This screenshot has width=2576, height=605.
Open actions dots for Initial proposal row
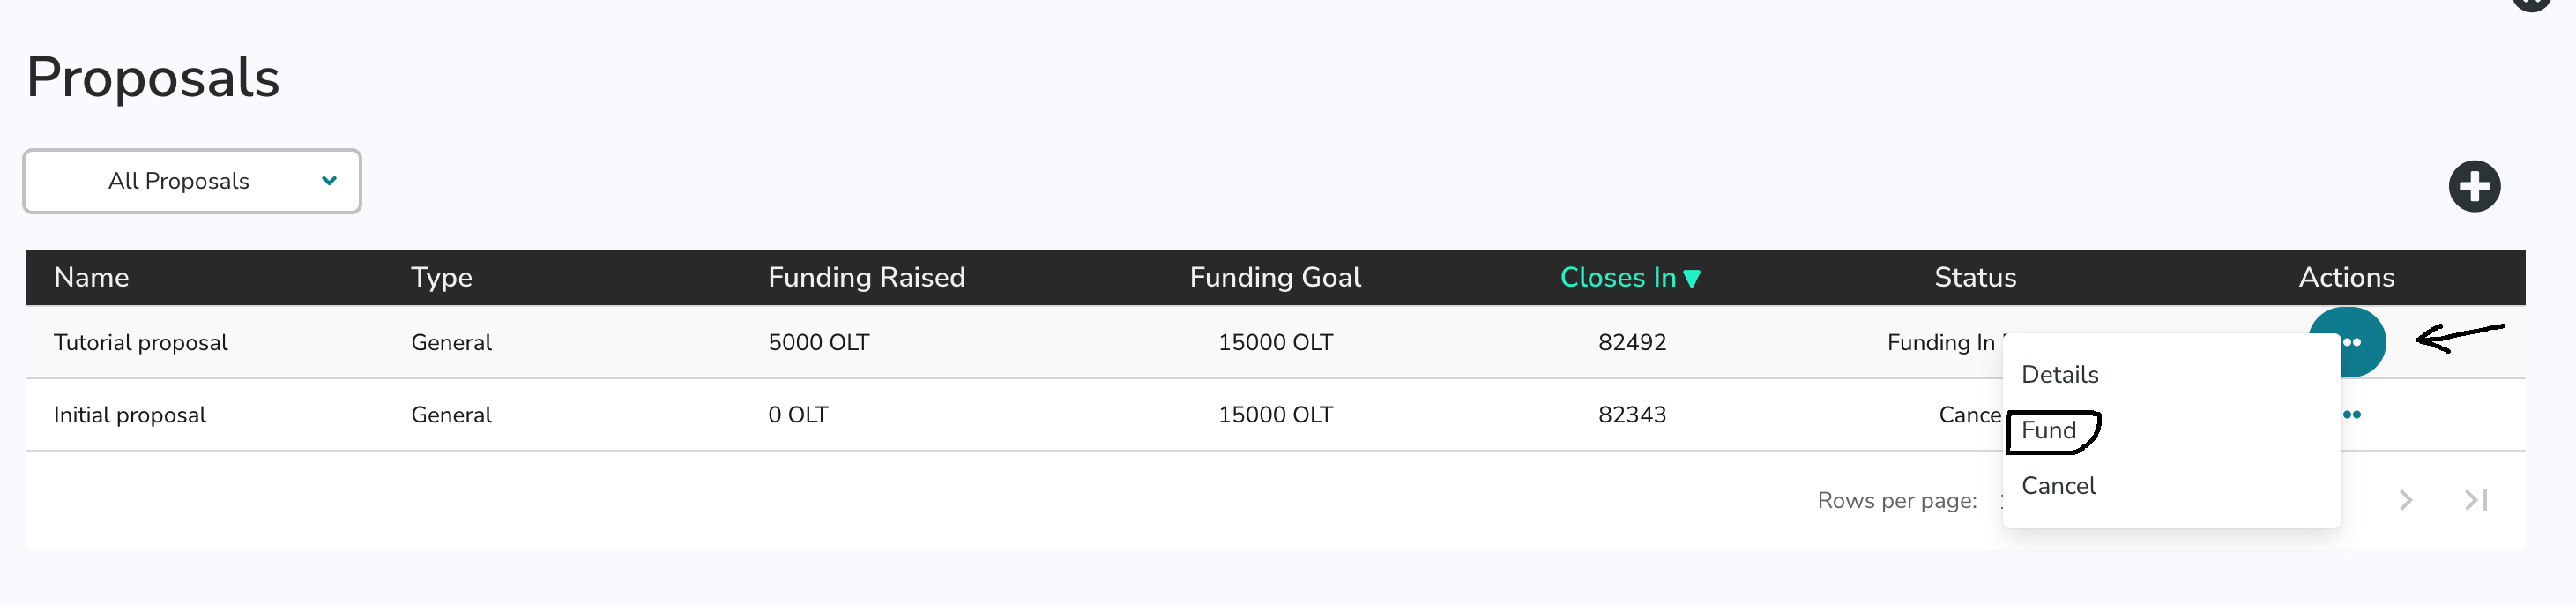[x=2352, y=415]
